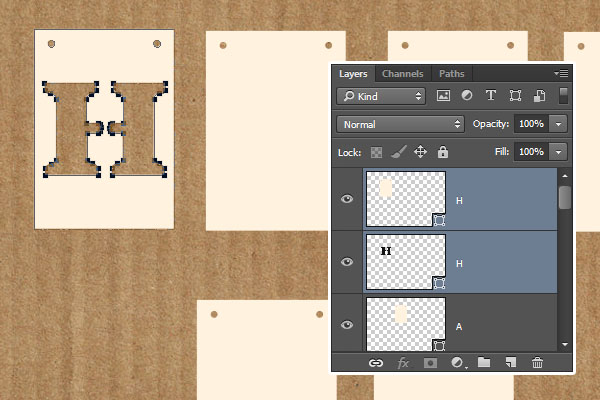Open the Opacity slider dropdown arrow
Viewport: 600px width, 400px height.
(x=558, y=124)
